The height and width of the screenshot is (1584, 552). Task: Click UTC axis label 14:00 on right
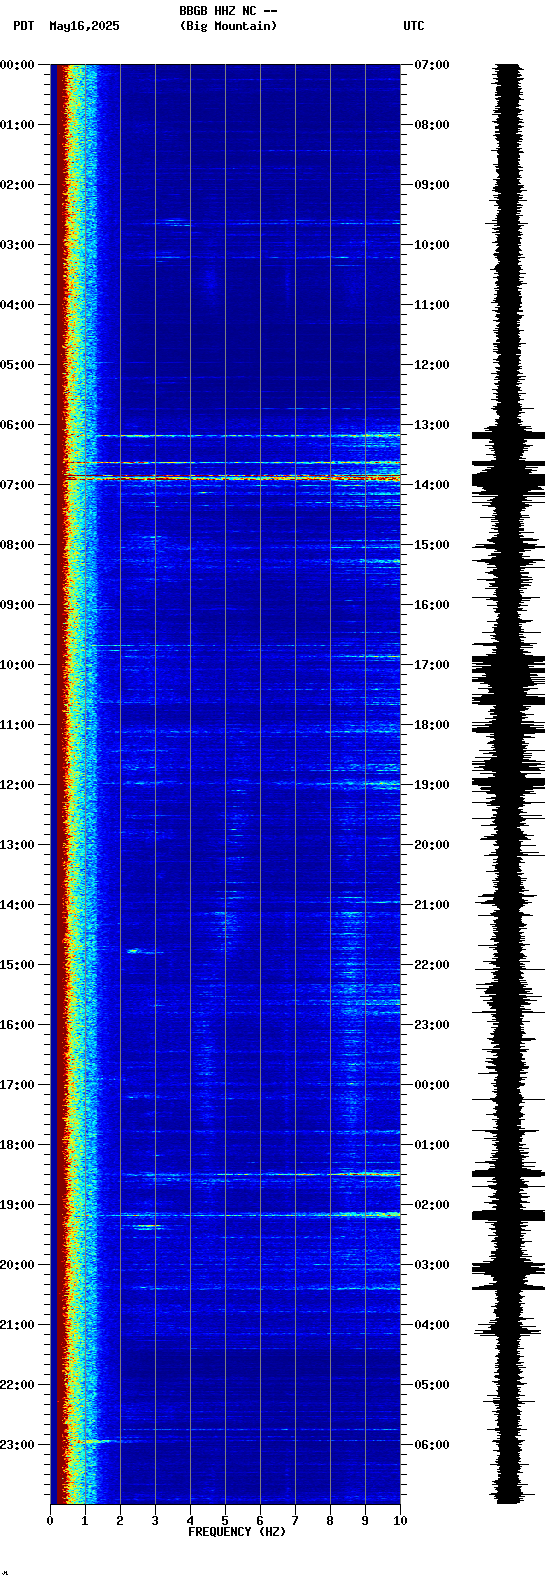coord(432,485)
